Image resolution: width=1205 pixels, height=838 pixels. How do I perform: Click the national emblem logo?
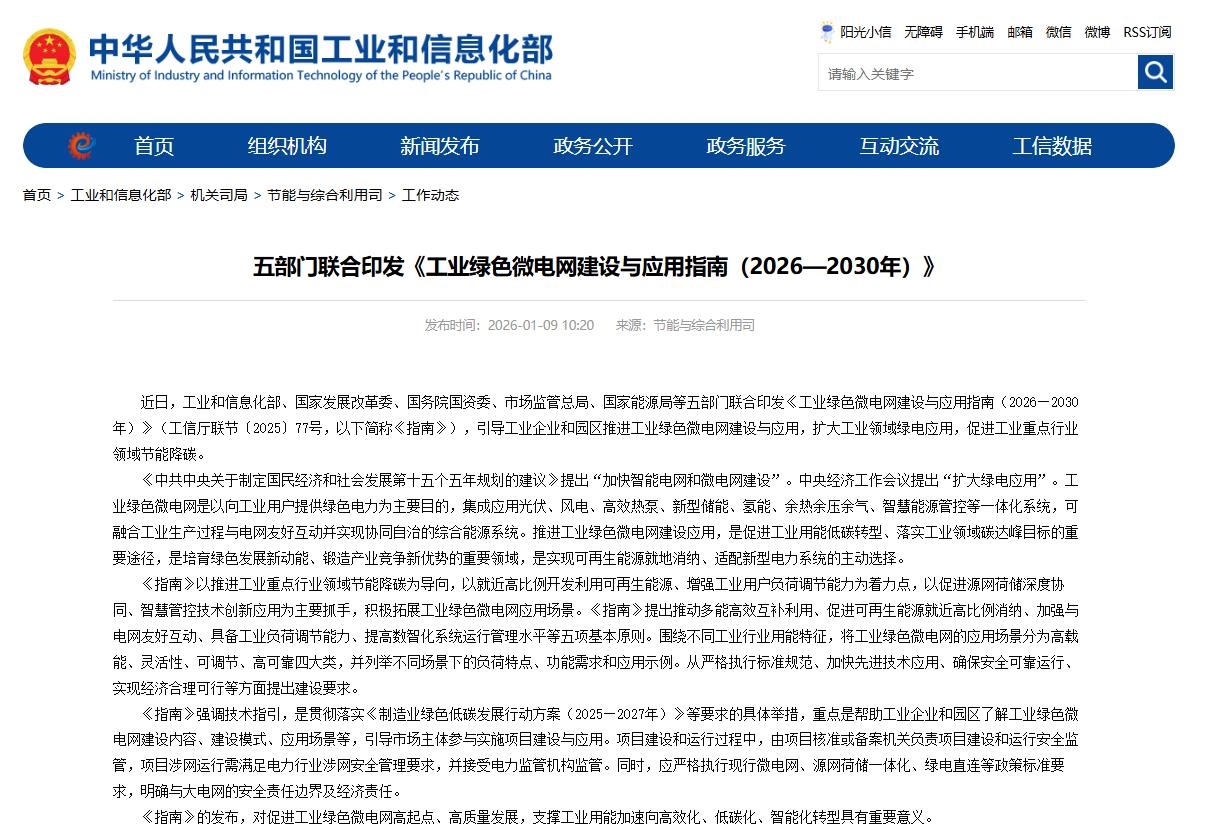[x=49, y=57]
